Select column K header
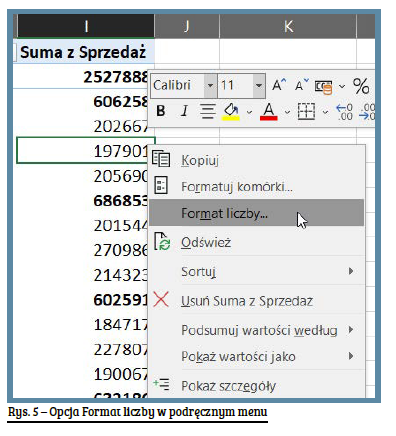 288,26
